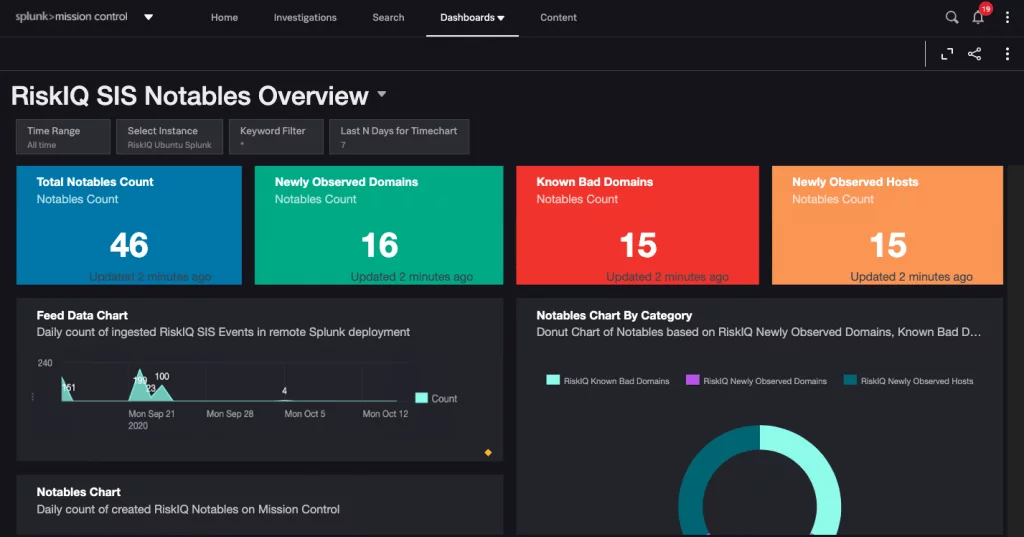Viewport: 1024px width, 537px height.
Task: Click the 16 count in Newly Observed Domains
Action: pos(379,246)
